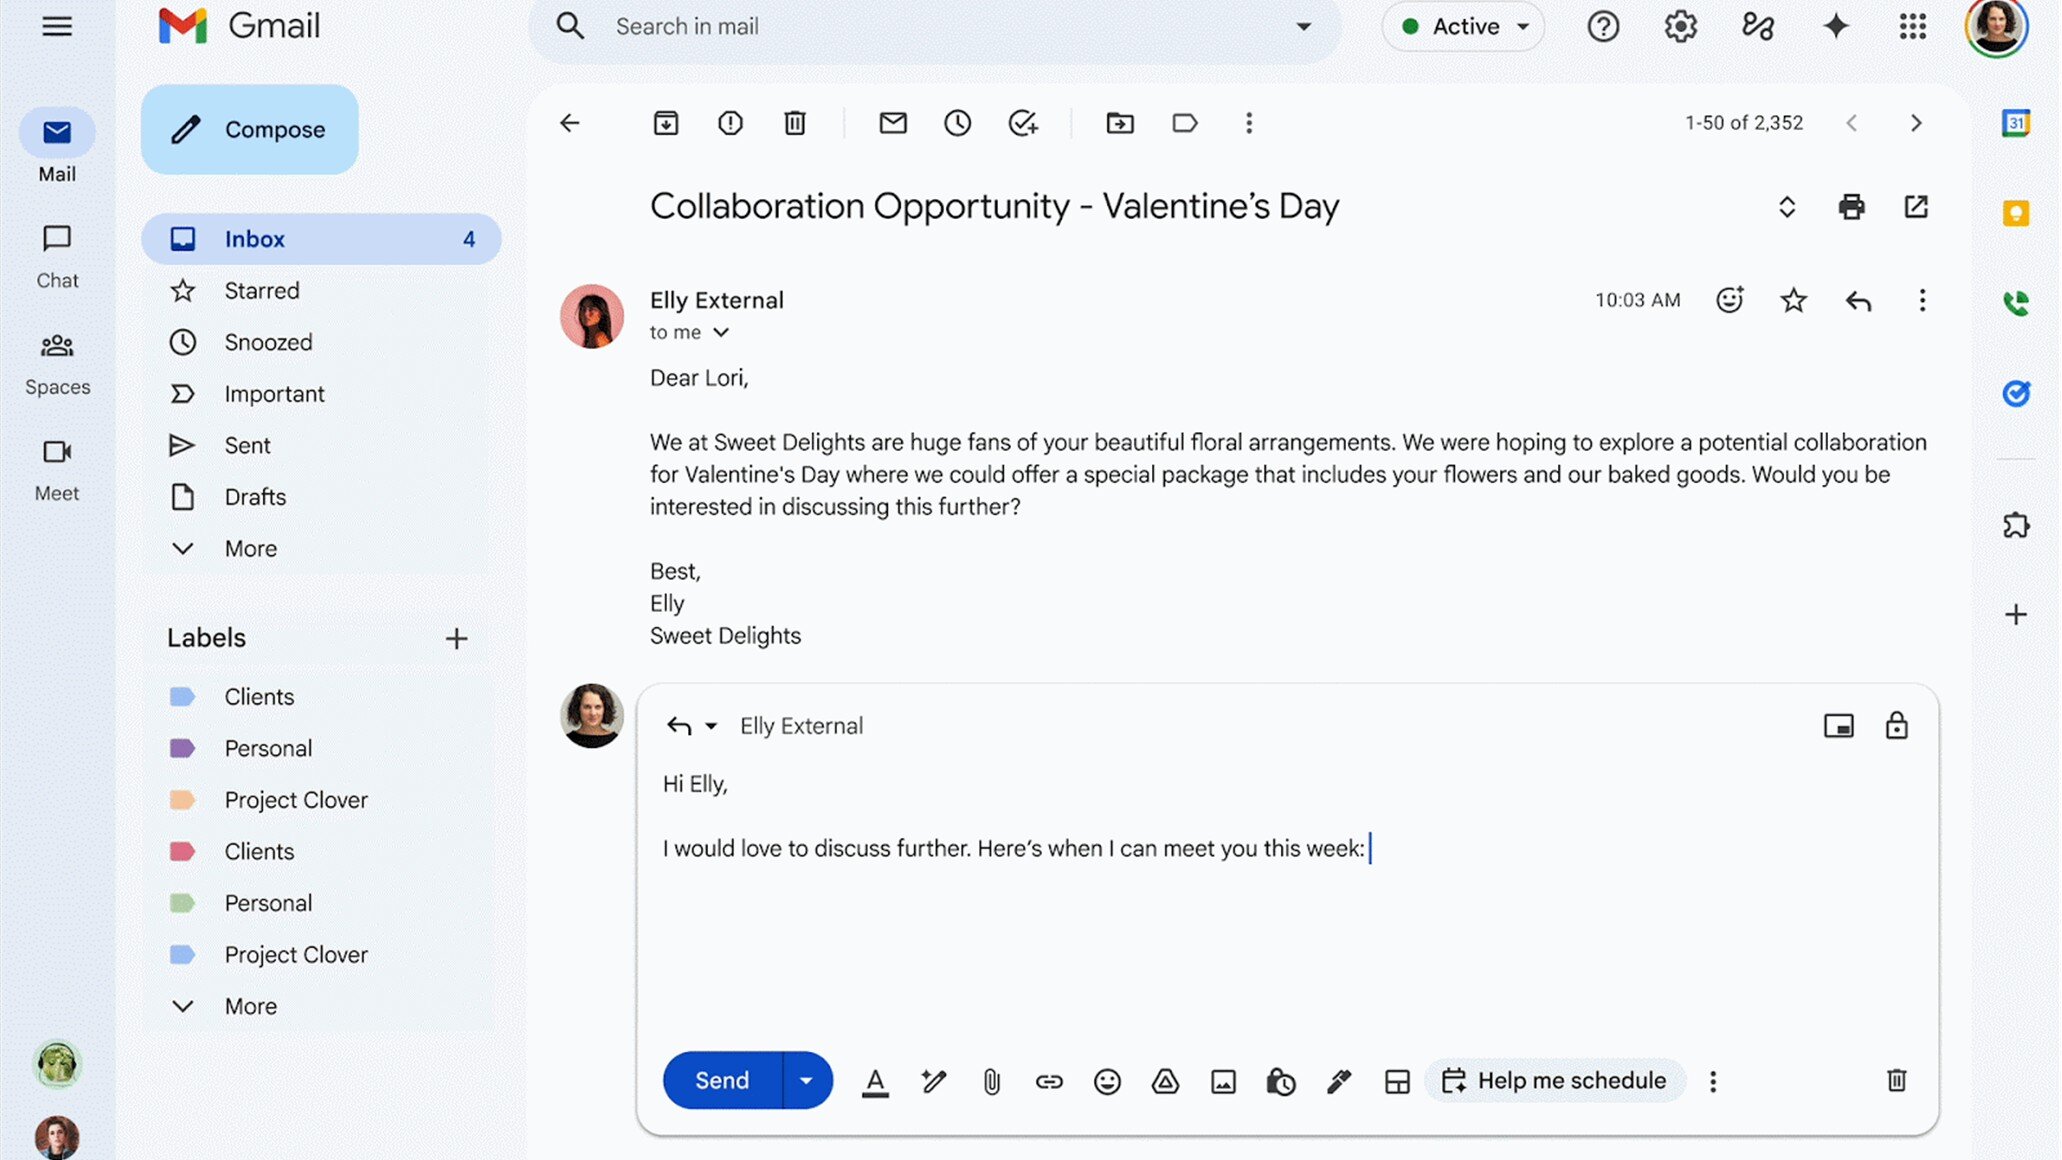
Task: Print the conversation
Action: pyautogui.click(x=1851, y=207)
